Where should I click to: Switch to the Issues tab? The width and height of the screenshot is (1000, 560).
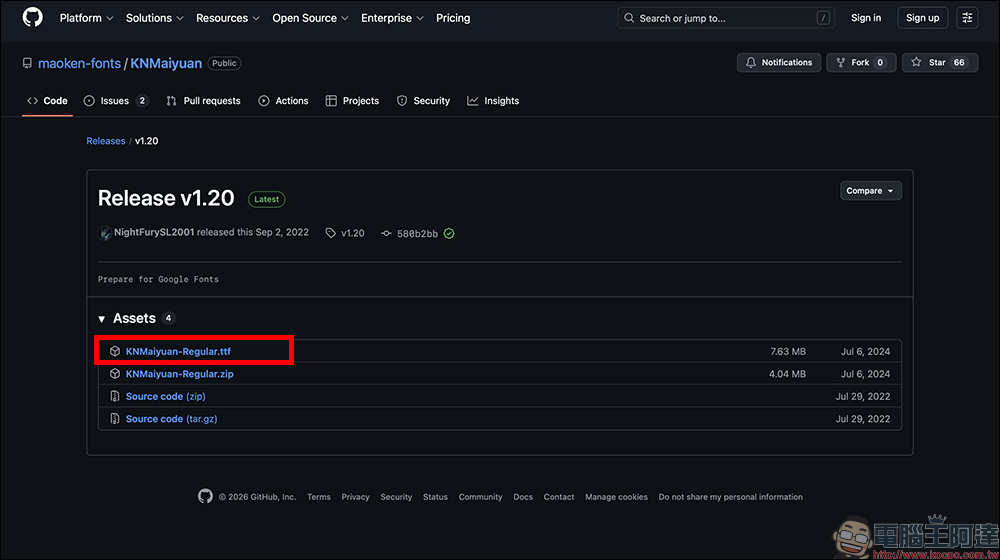(x=116, y=101)
